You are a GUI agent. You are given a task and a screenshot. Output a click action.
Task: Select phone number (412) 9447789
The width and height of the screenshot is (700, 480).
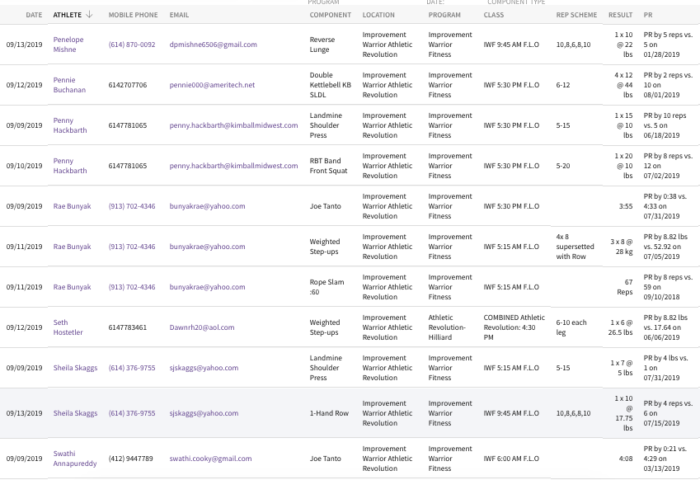coord(130,459)
